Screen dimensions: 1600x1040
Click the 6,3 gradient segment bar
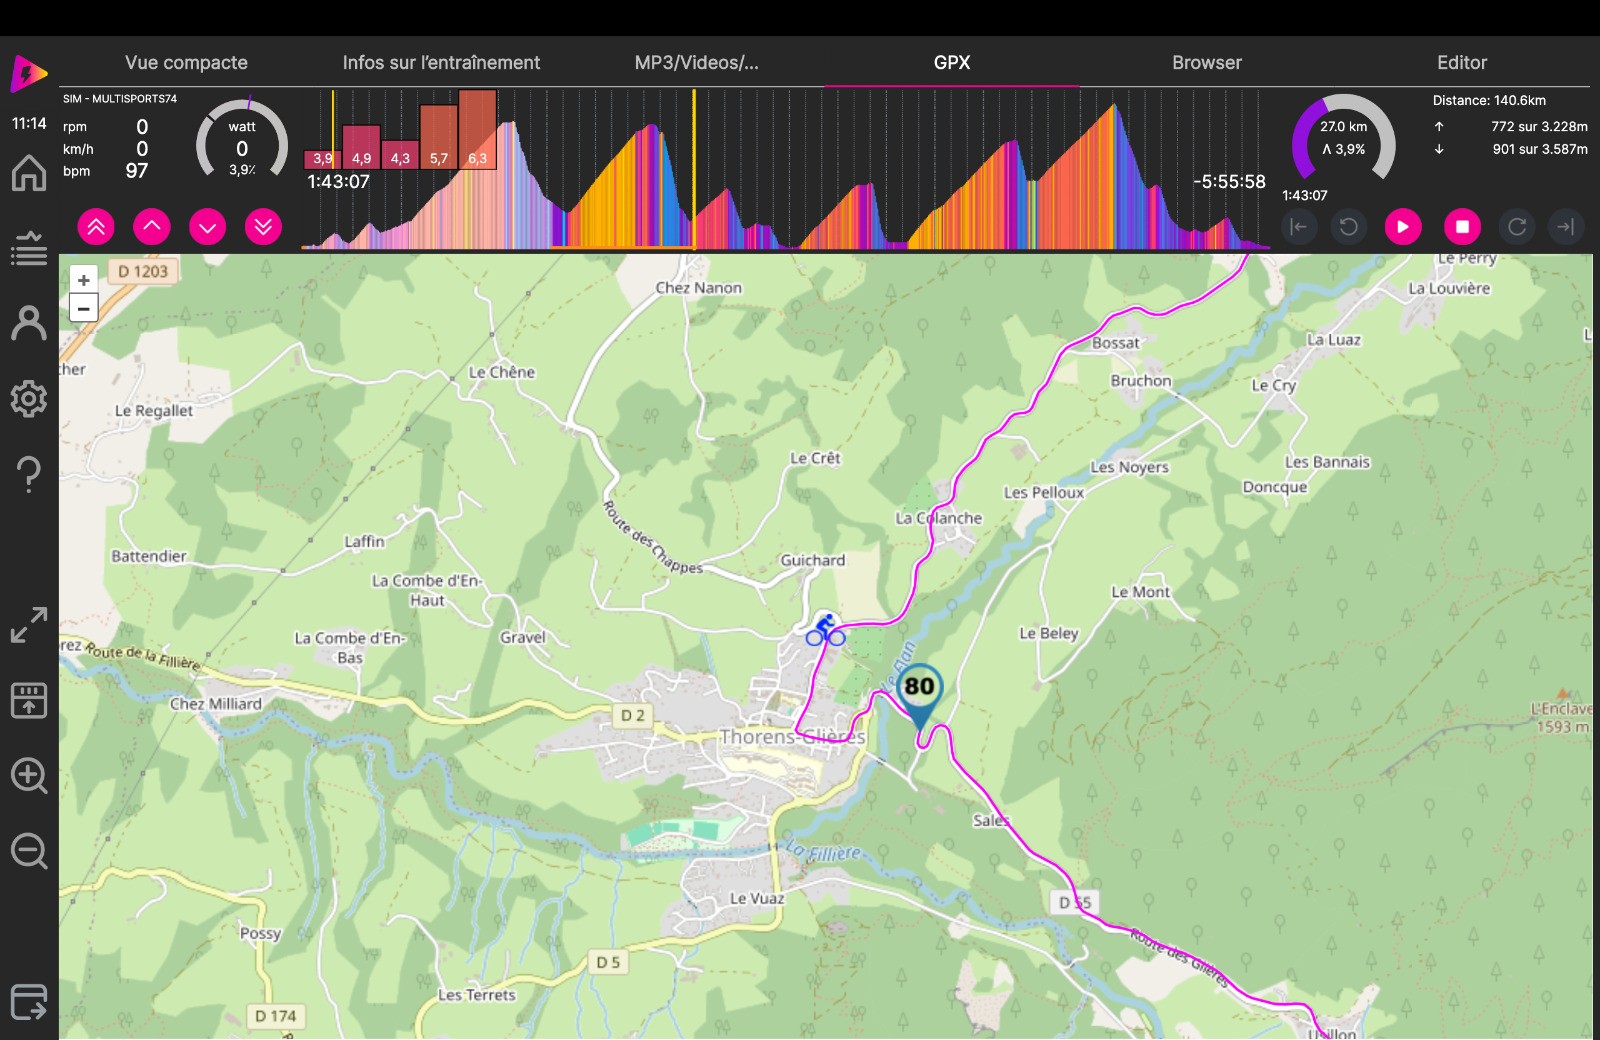coord(478,130)
